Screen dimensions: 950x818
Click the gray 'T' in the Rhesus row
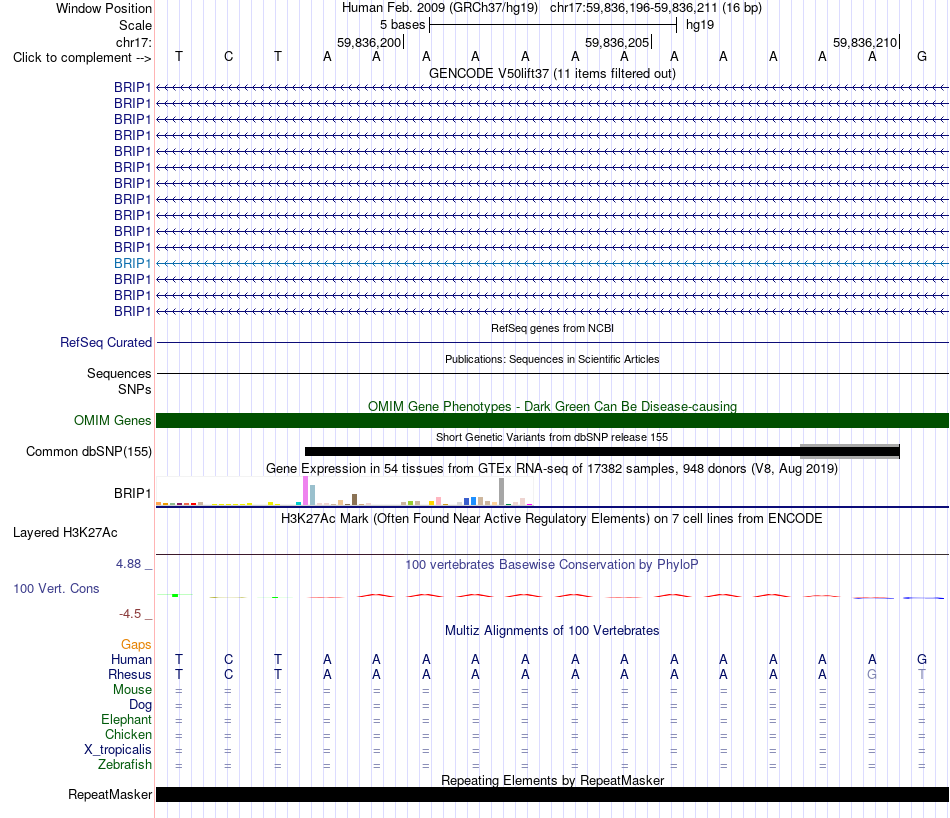tap(922, 674)
